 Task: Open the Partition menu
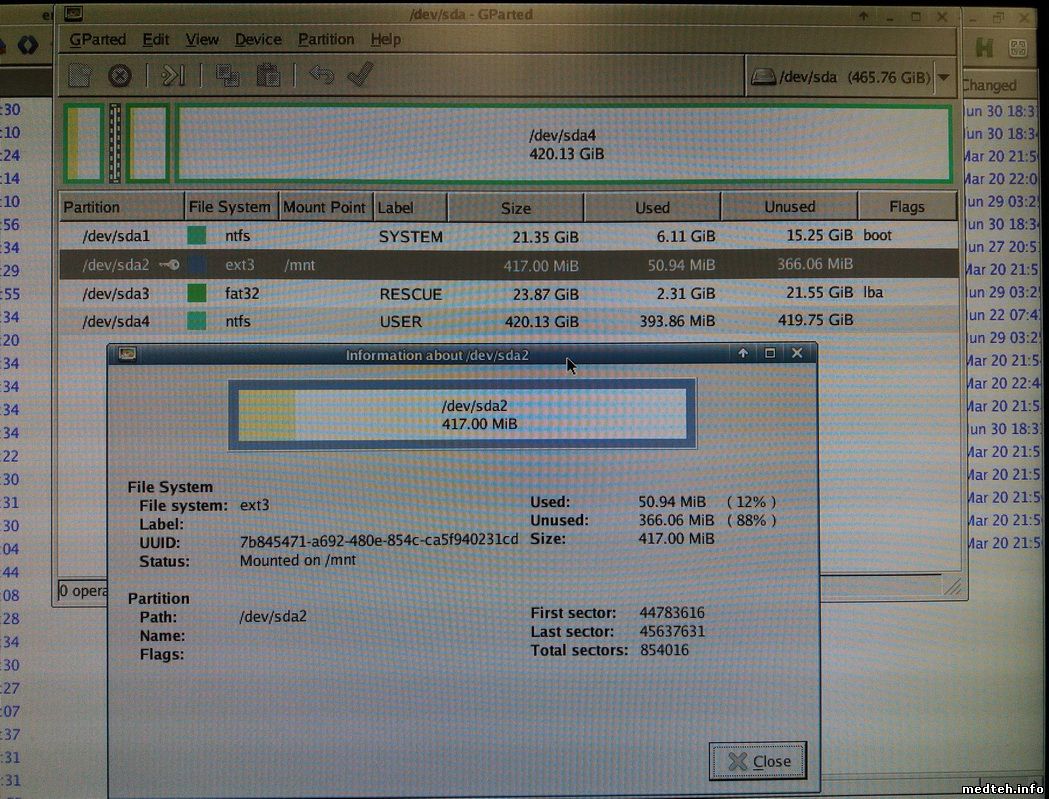click(326, 39)
